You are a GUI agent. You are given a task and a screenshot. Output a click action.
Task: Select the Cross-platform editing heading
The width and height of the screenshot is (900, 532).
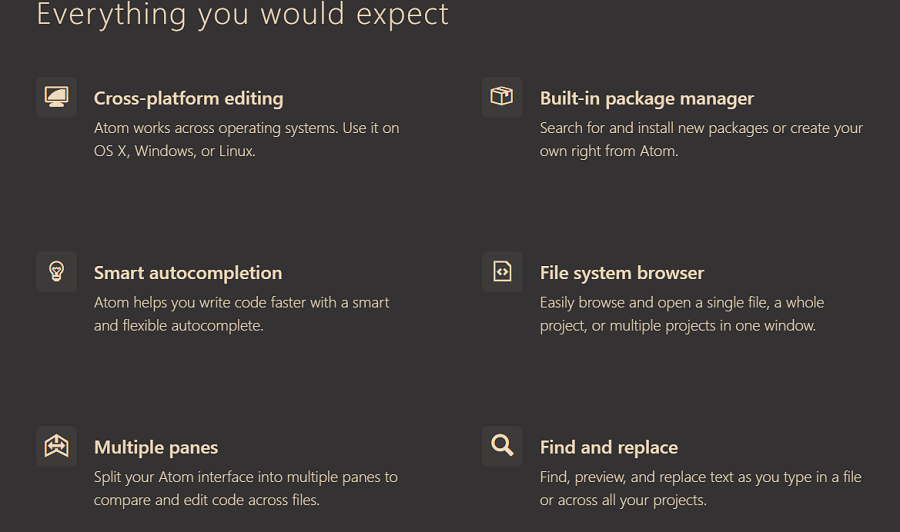click(x=188, y=99)
